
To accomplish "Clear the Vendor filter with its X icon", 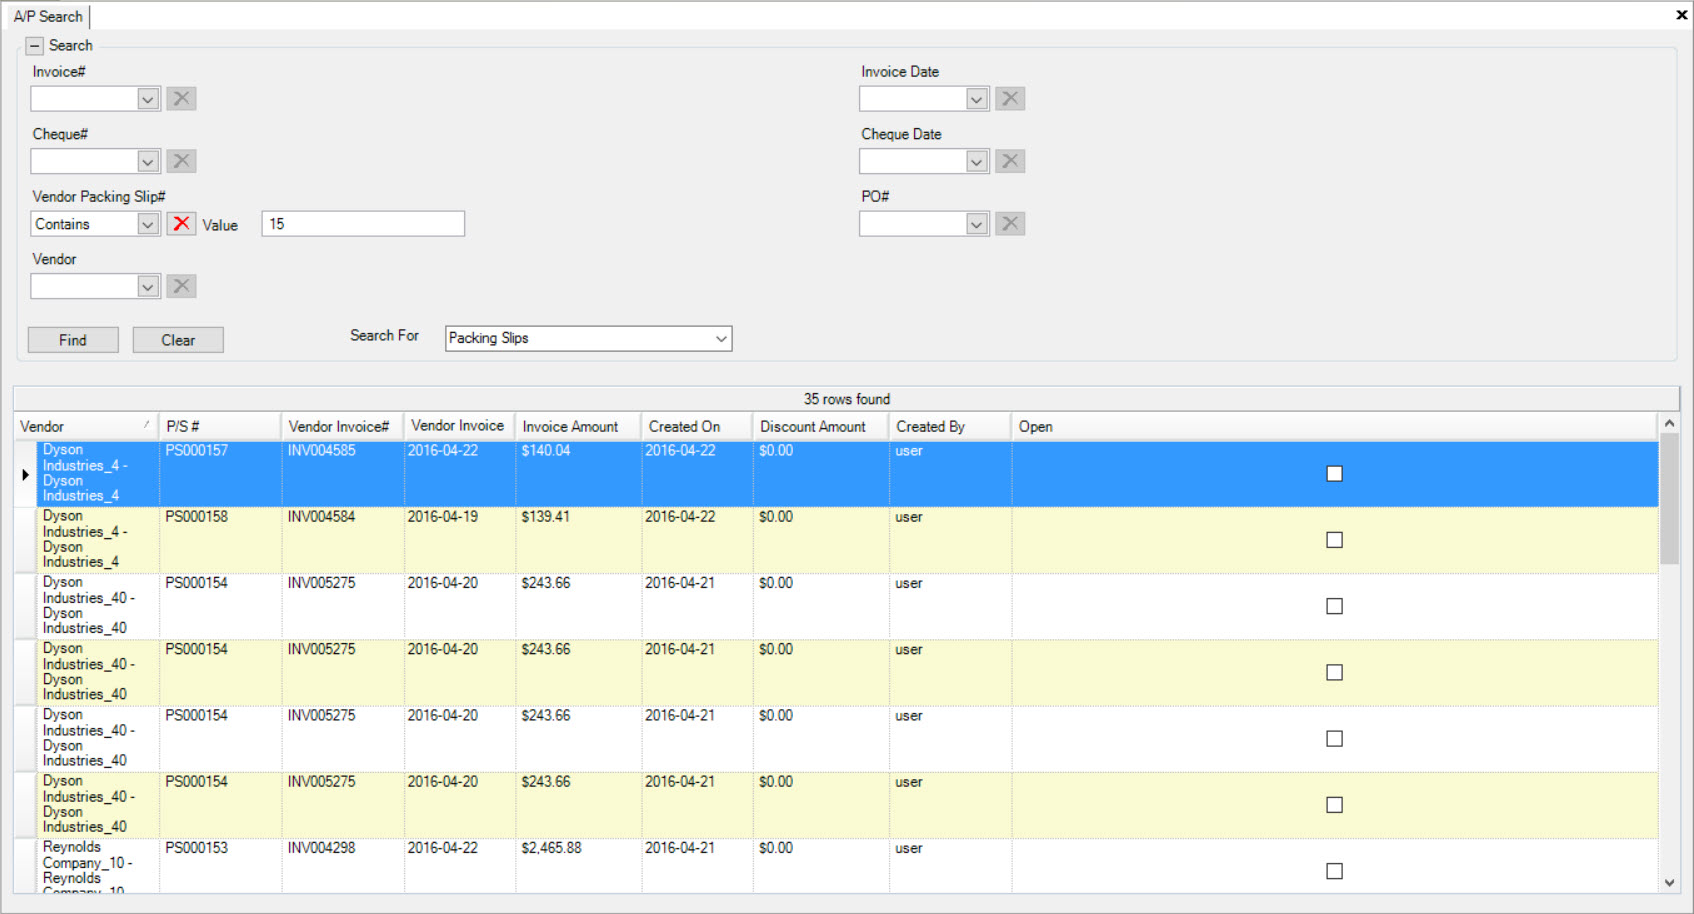I will (x=181, y=286).
